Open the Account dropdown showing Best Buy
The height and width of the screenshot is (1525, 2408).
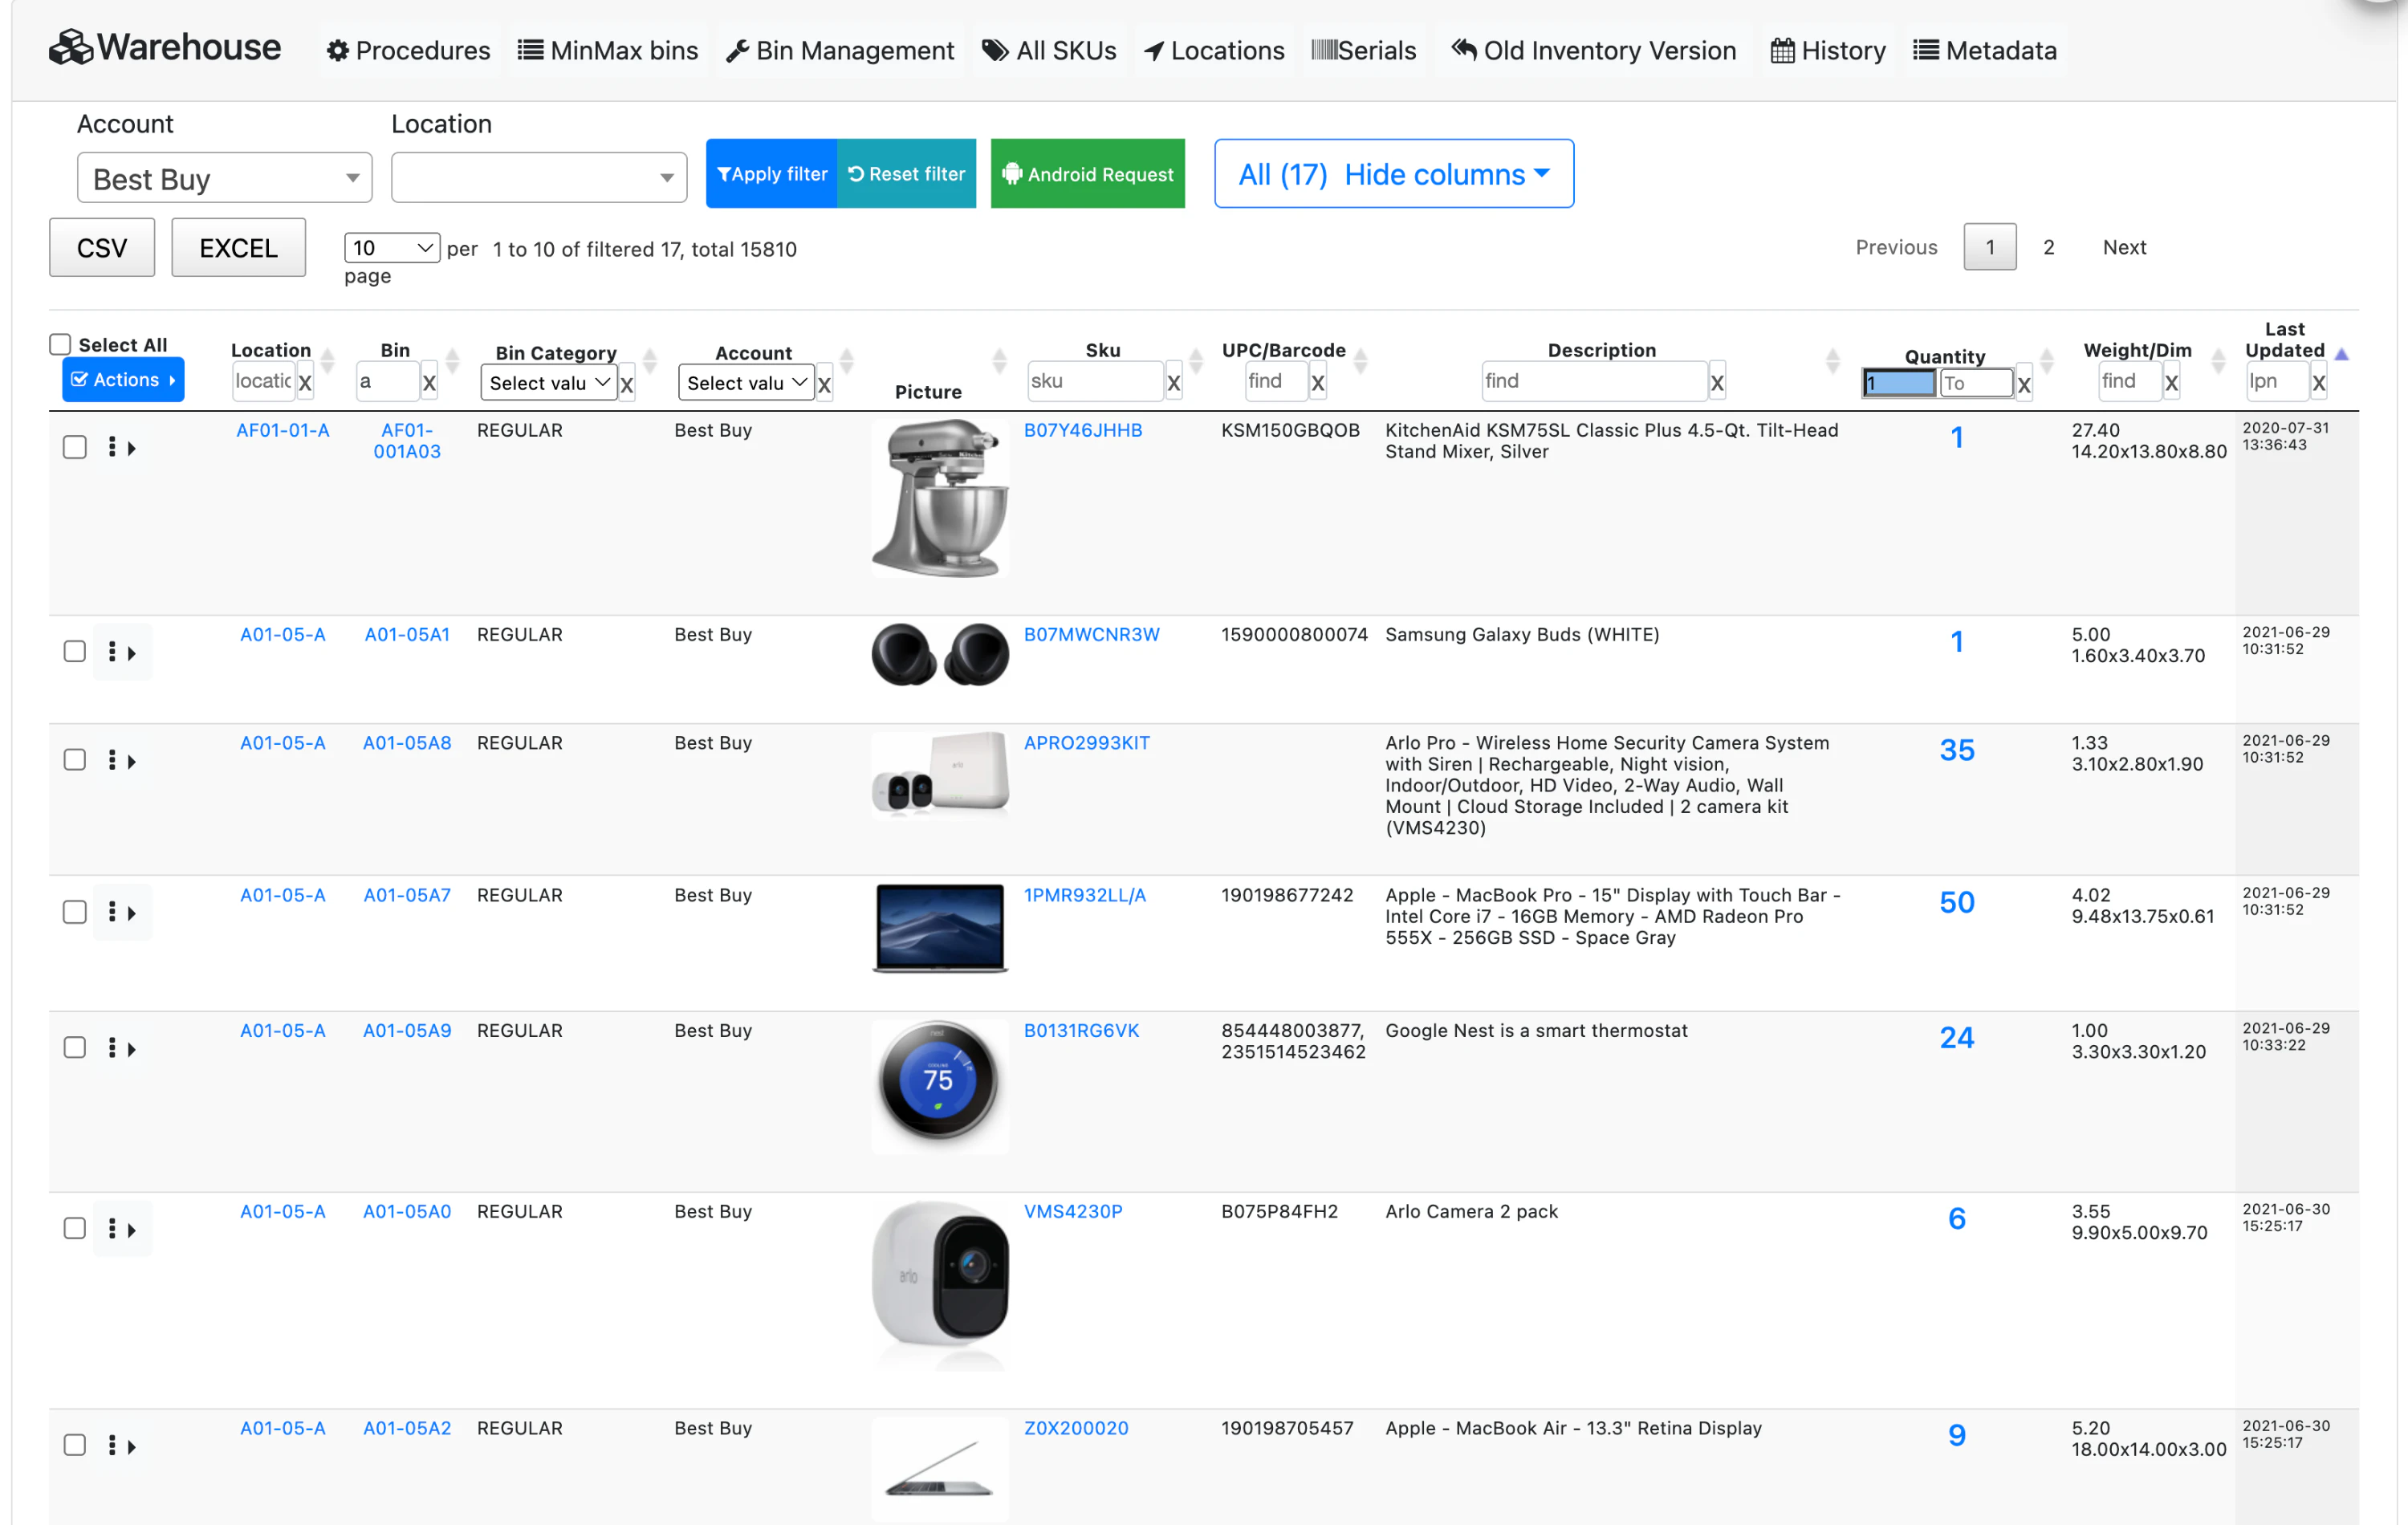[x=224, y=179]
